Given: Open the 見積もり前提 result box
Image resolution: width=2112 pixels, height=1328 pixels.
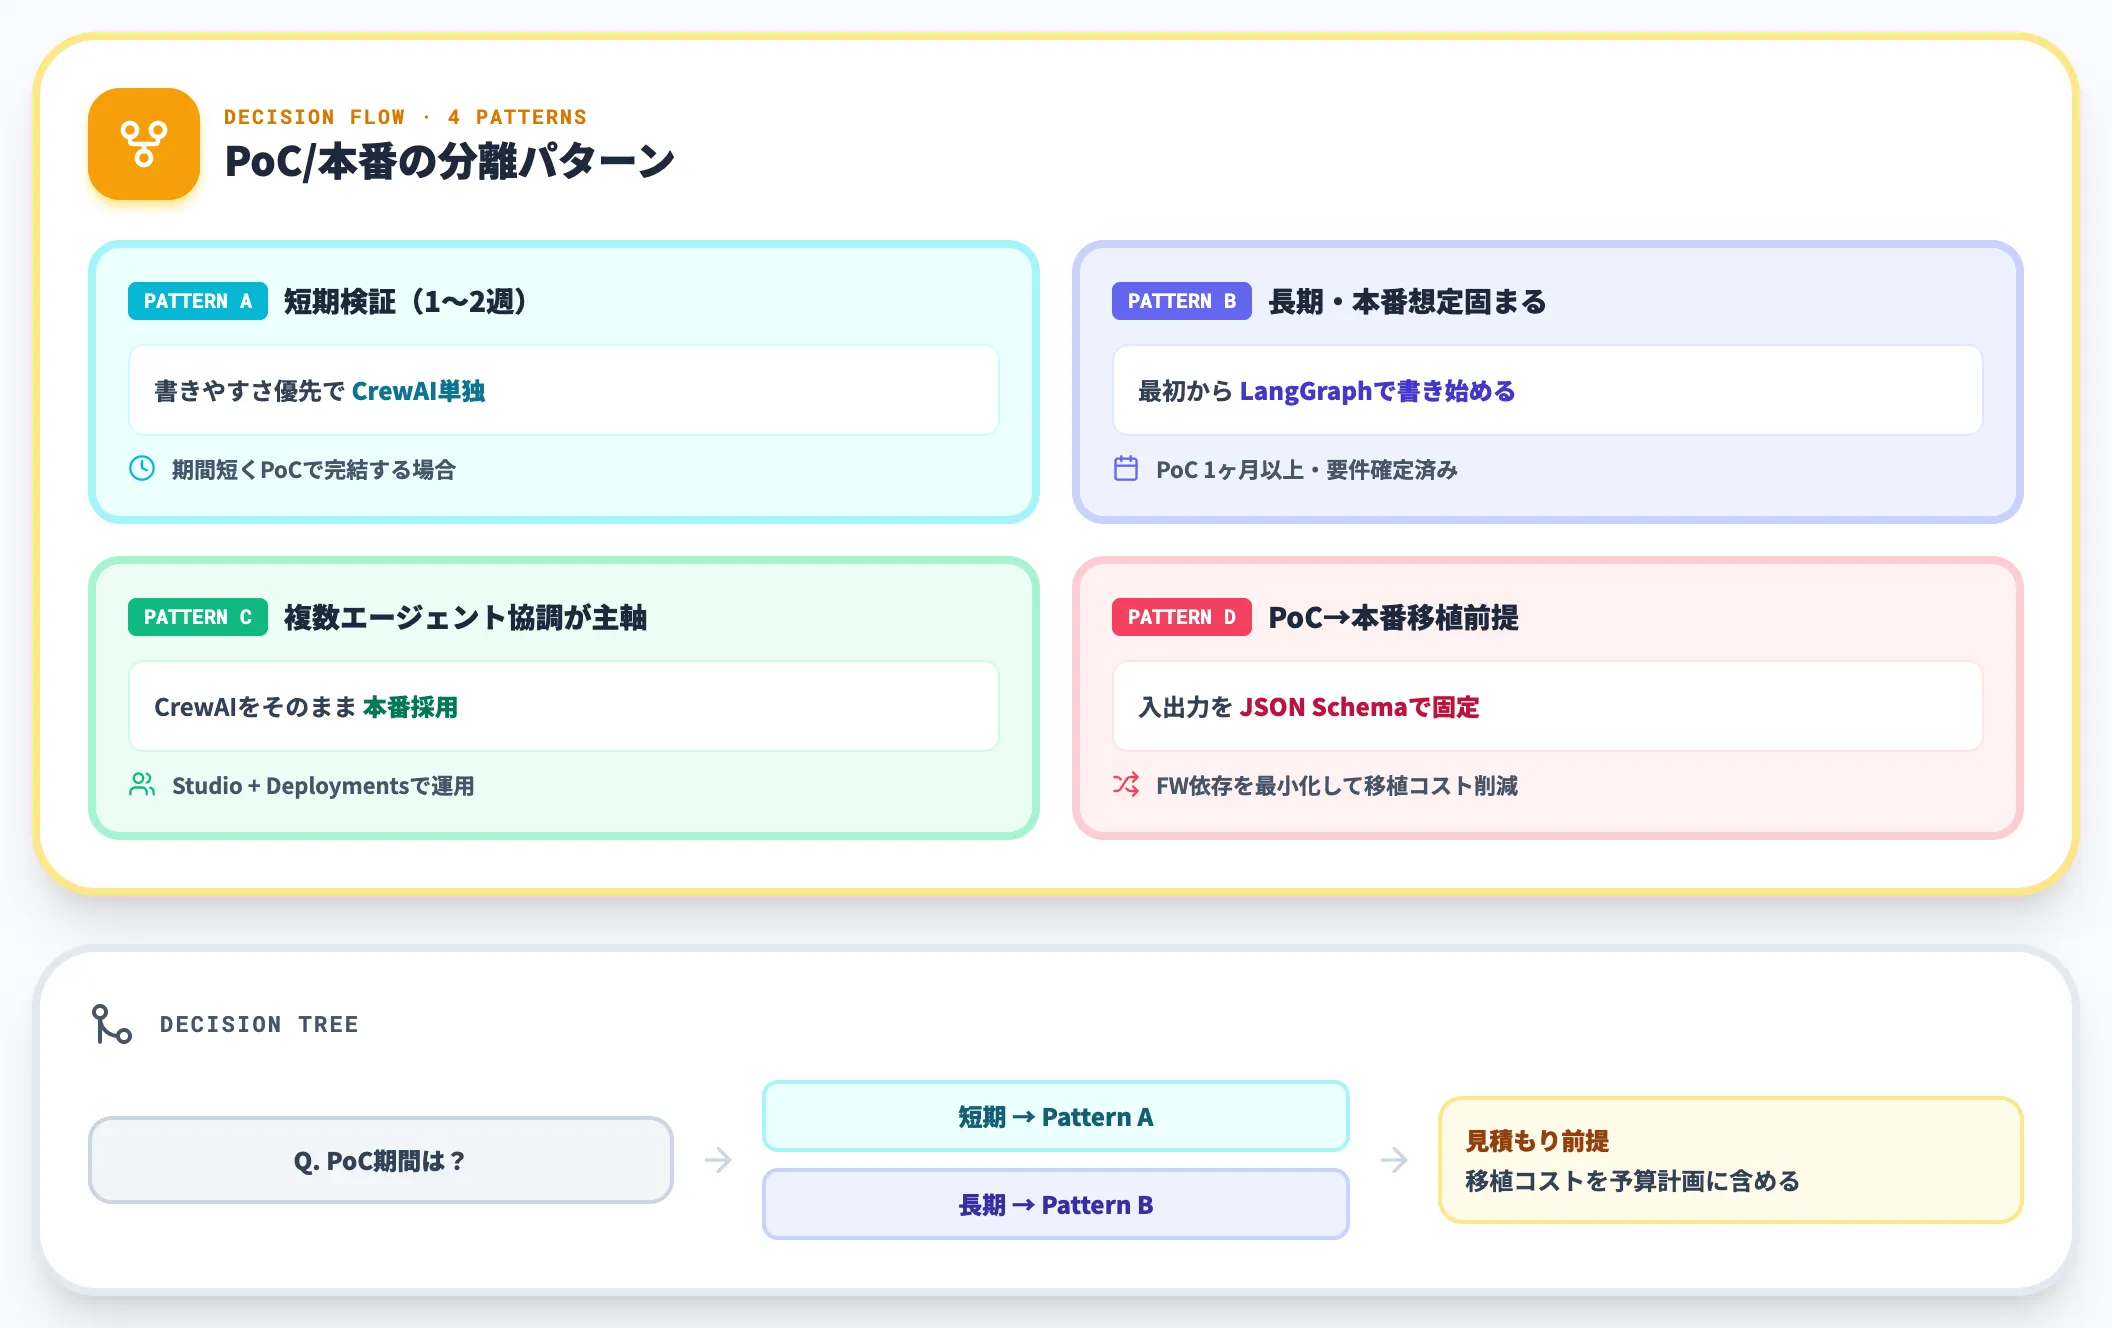Looking at the screenshot, I should click(x=1731, y=1160).
